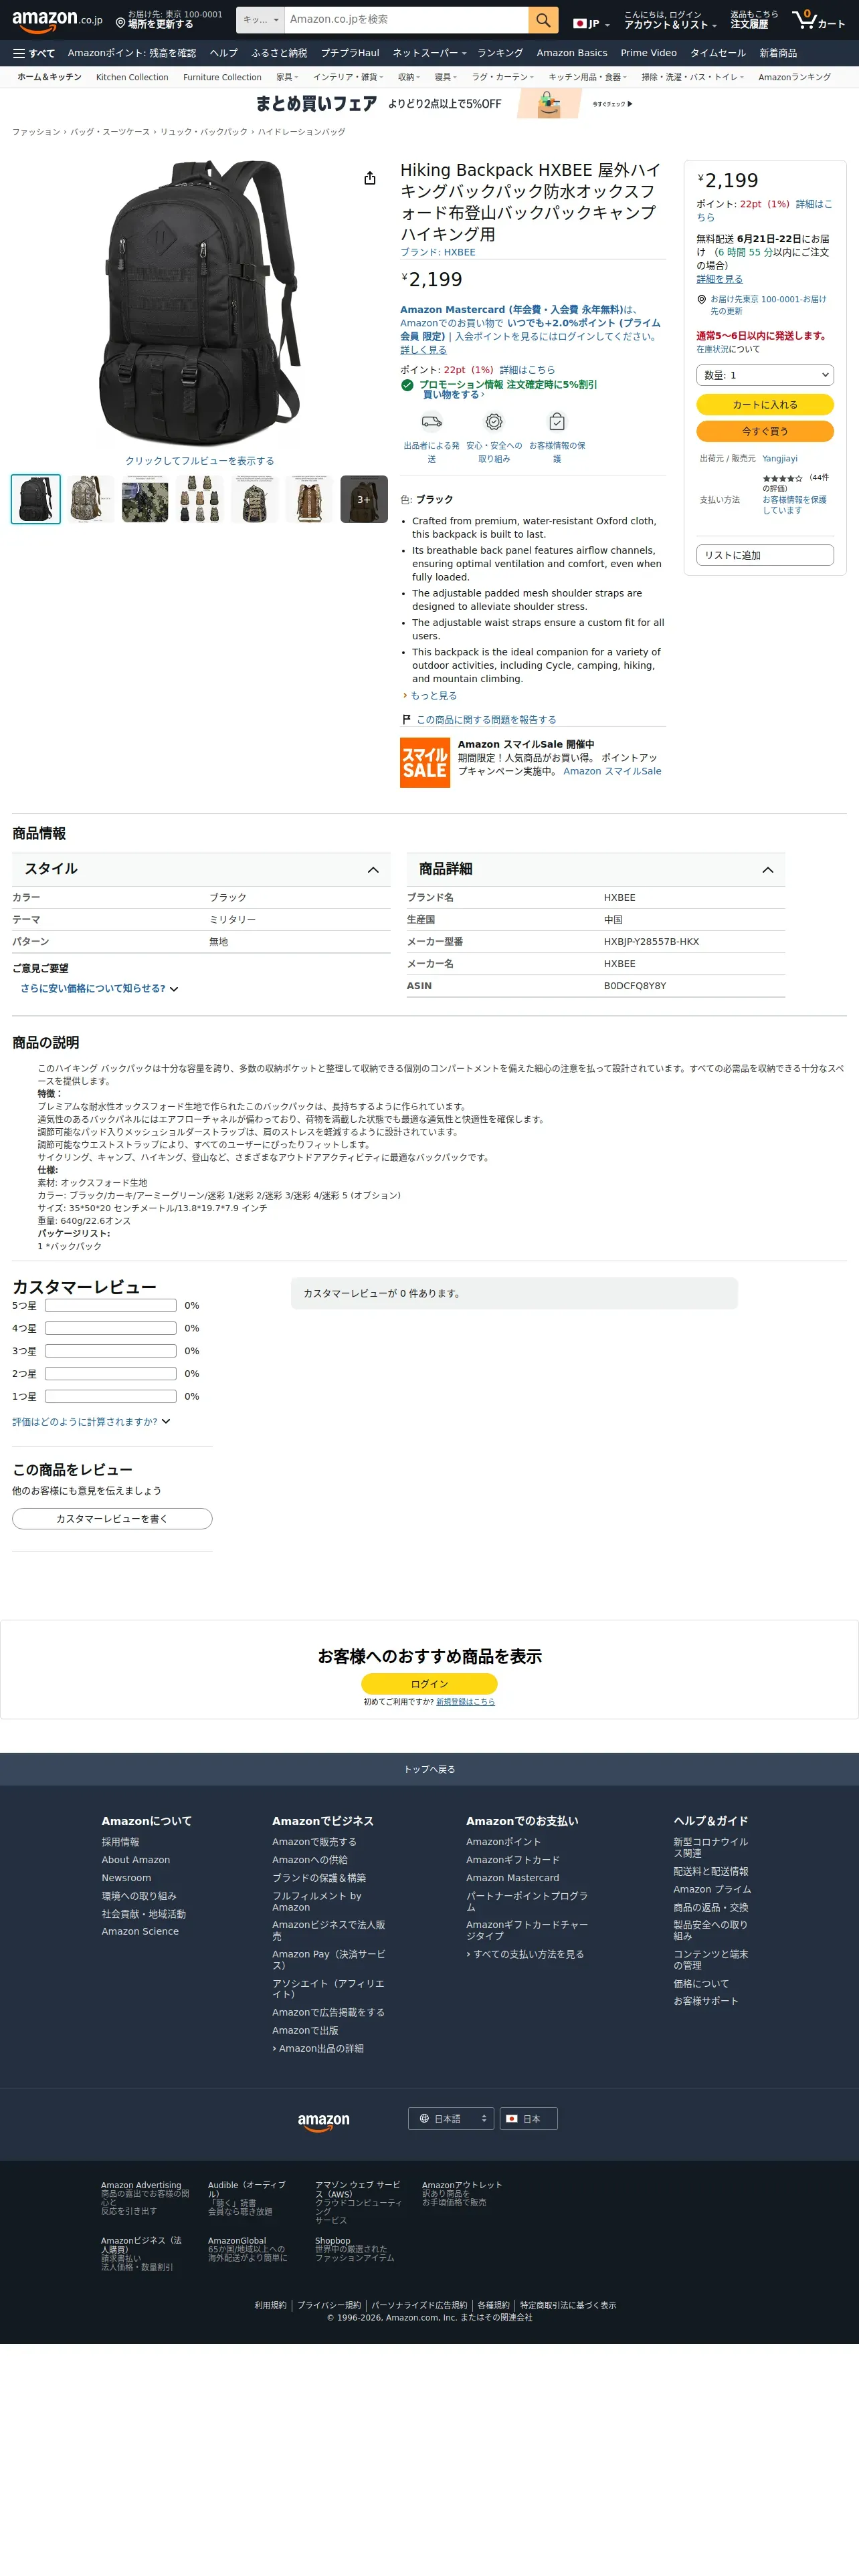Open the search category dropdown
859x2576 pixels.
[x=261, y=20]
